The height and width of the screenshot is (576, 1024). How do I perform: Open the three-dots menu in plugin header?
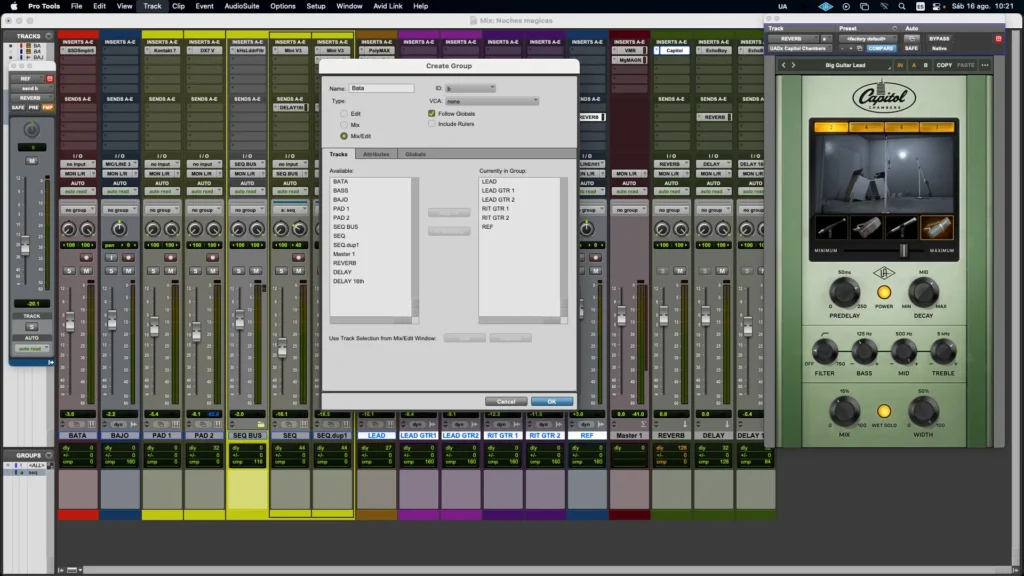[x=985, y=65]
